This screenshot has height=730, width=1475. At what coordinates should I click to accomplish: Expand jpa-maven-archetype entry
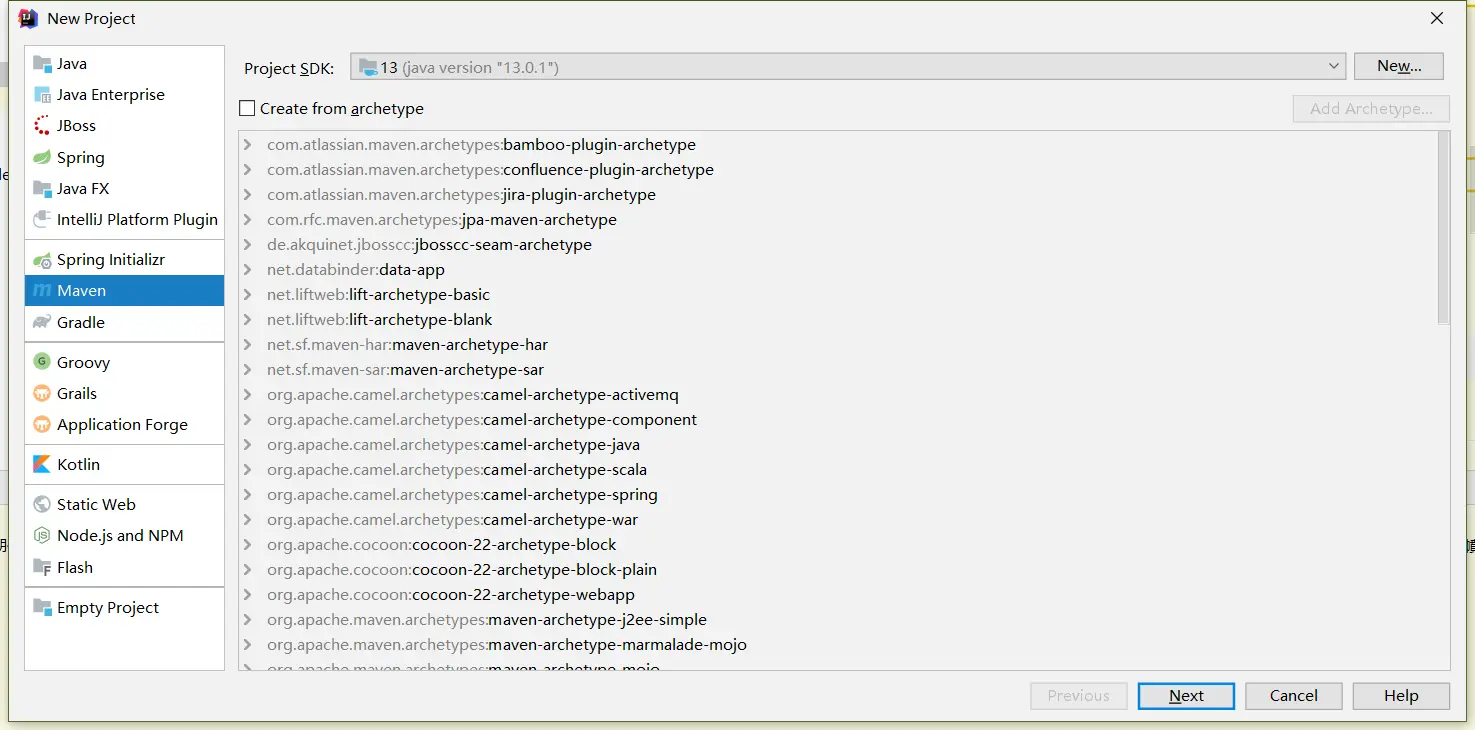247,220
